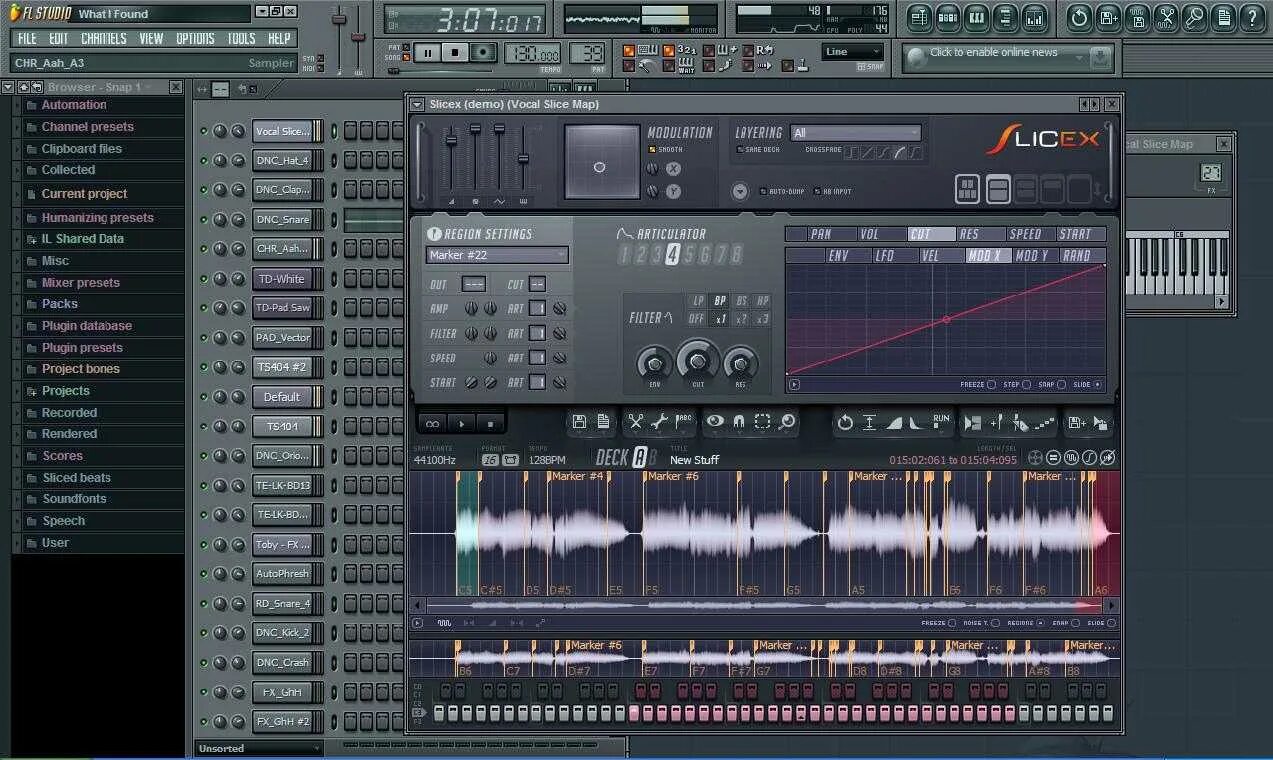Toggle the Smooth modulation checkbox
The width and height of the screenshot is (1273, 760).
[x=651, y=150]
